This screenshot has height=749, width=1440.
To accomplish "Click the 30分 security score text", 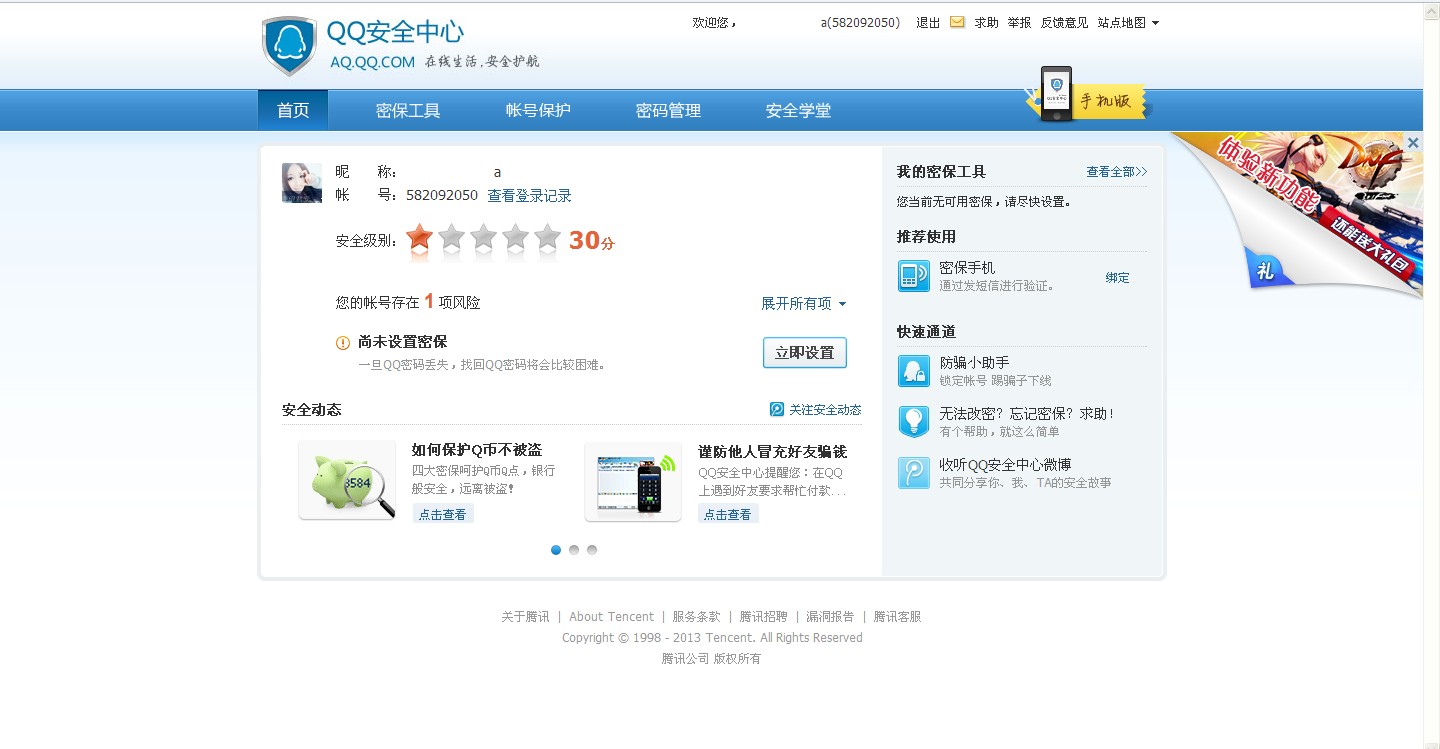I will coord(592,240).
